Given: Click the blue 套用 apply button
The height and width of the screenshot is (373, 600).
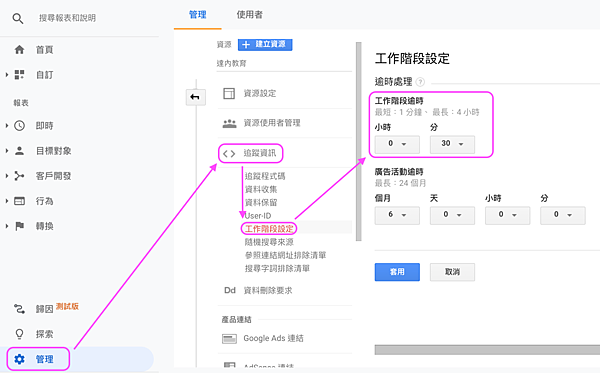Looking at the screenshot, I should pyautogui.click(x=397, y=272).
